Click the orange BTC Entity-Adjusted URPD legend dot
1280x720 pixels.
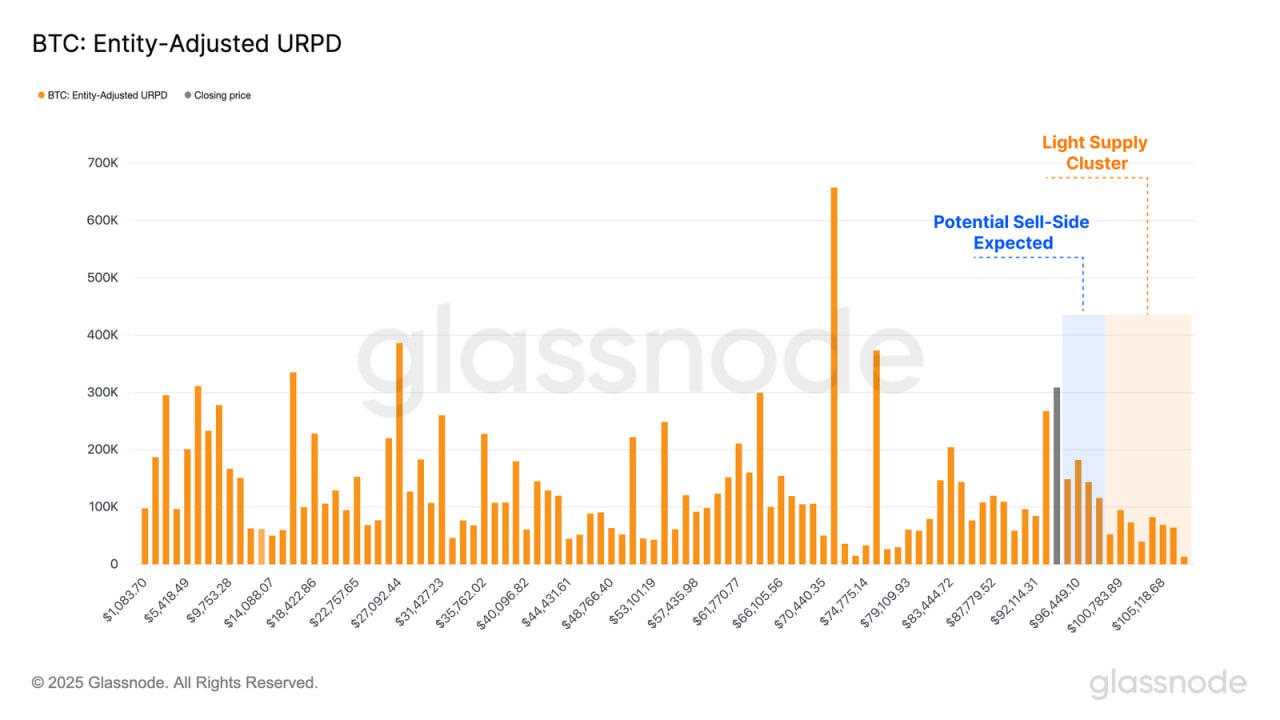pyautogui.click(x=41, y=96)
